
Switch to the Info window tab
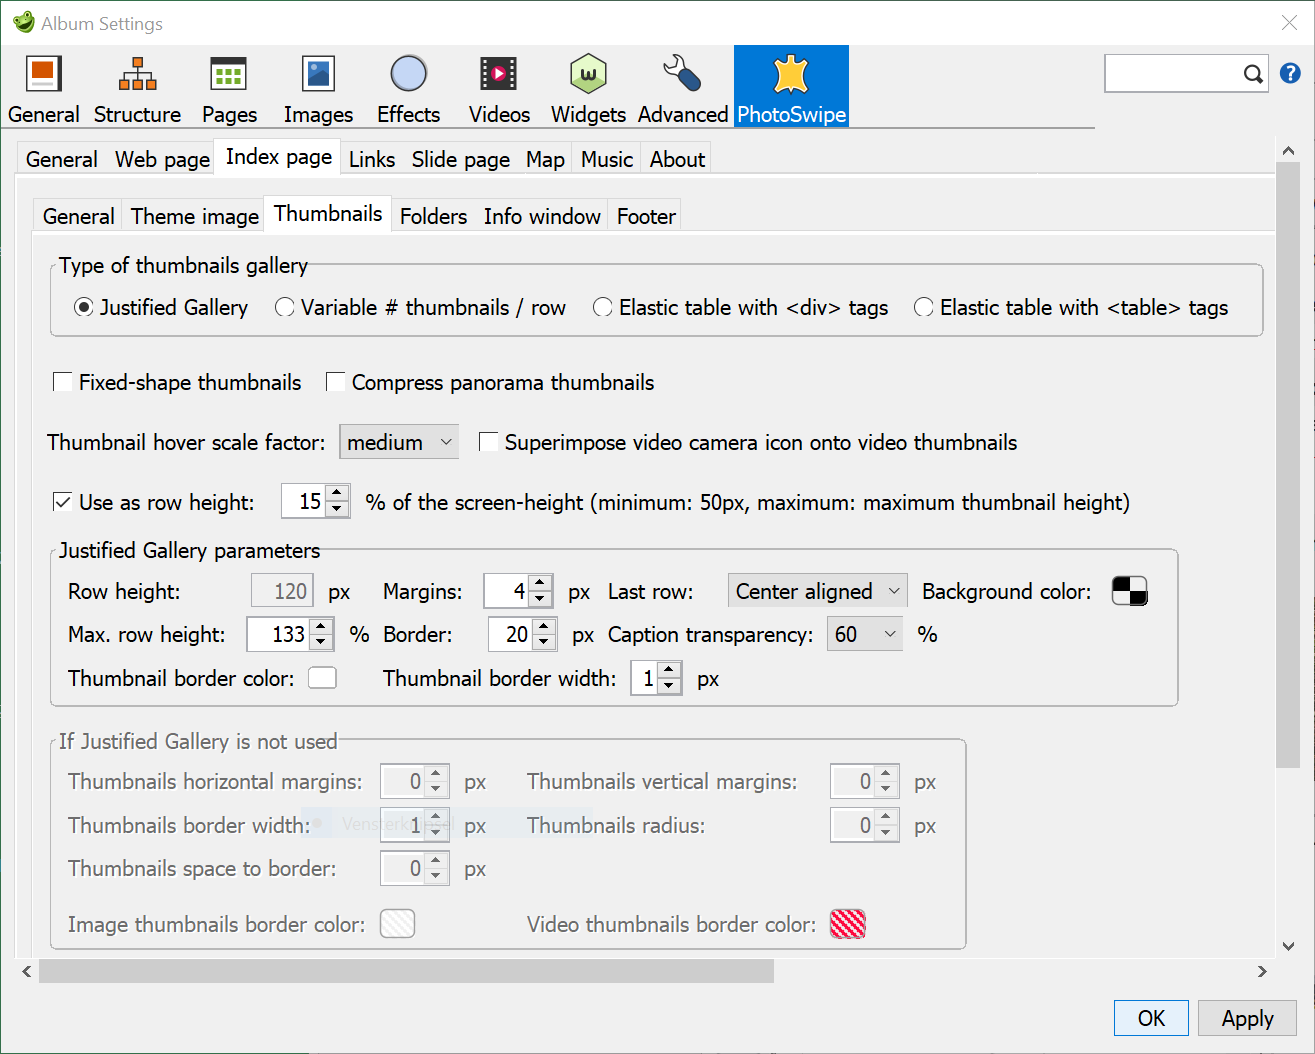542,216
